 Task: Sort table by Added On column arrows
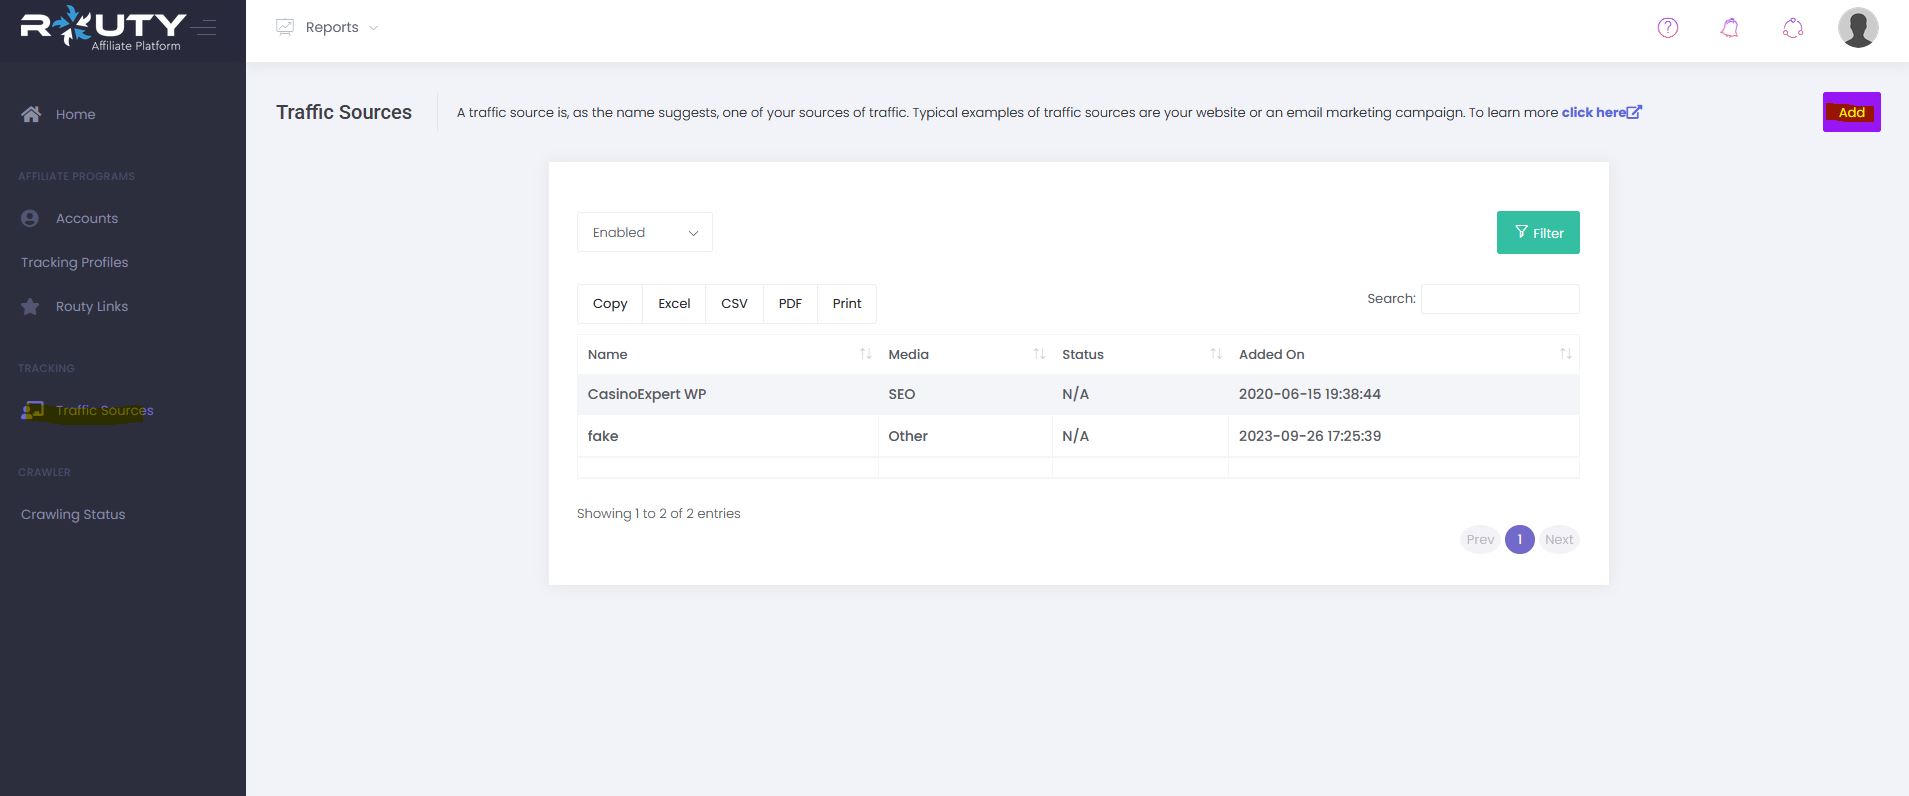[x=1565, y=354]
